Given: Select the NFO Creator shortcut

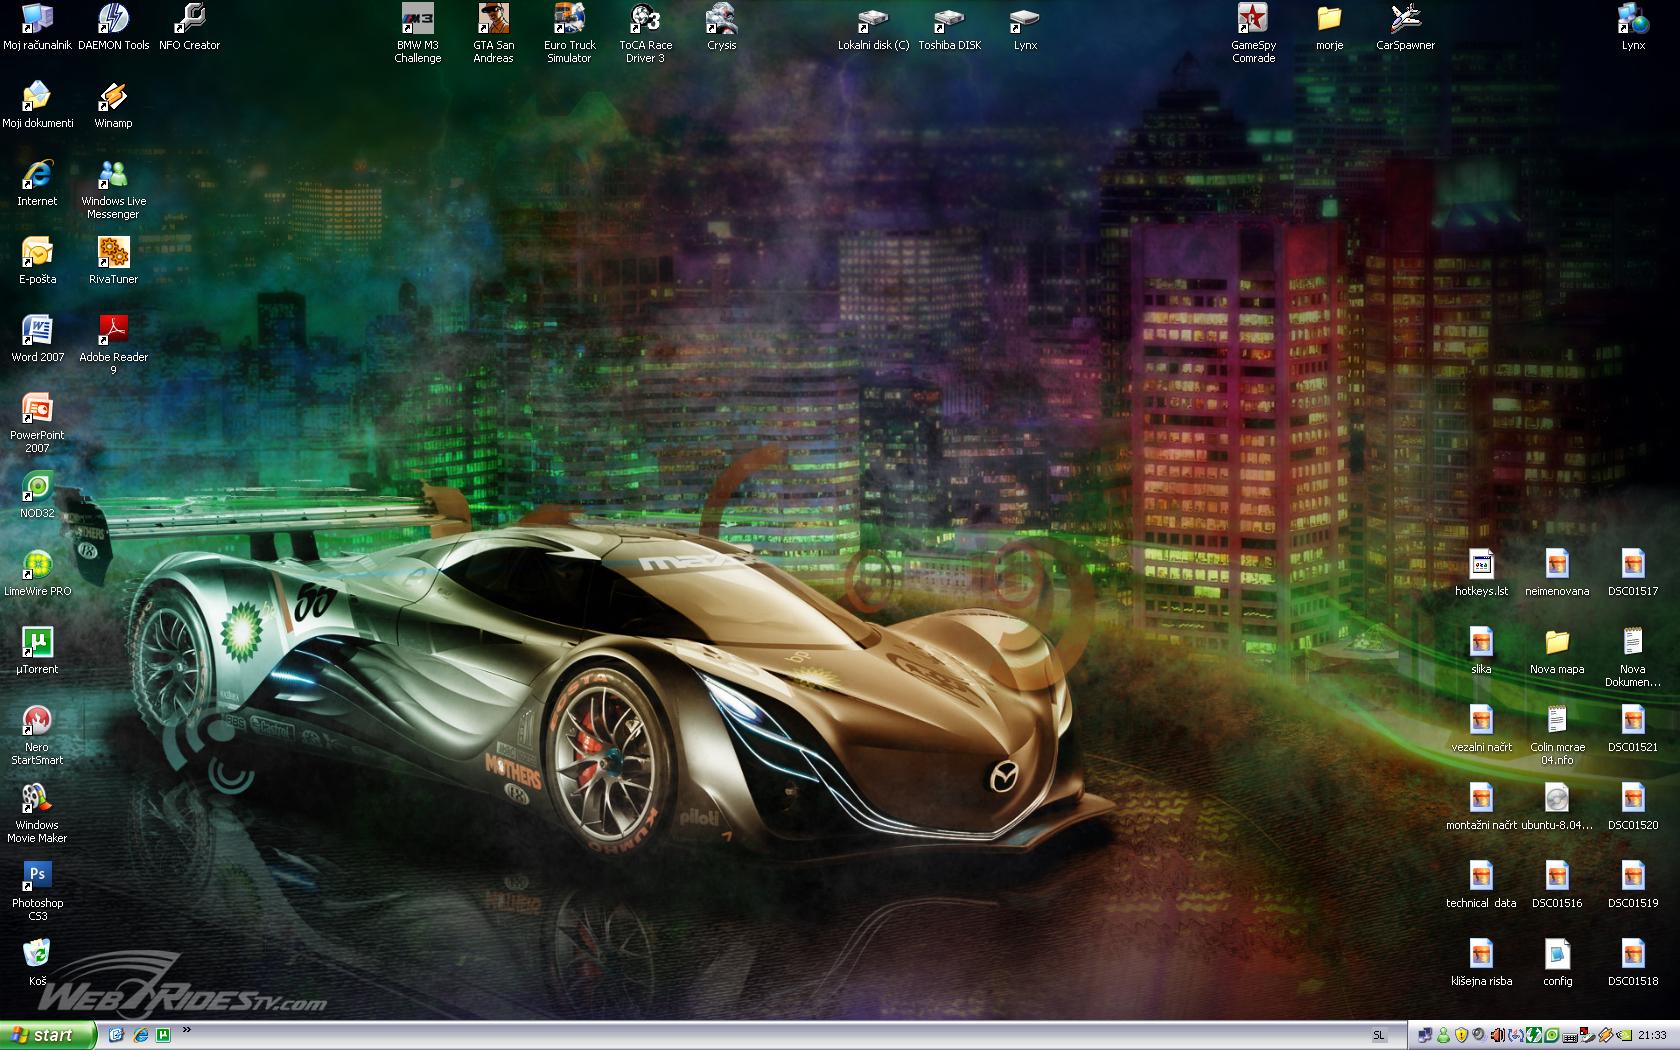Looking at the screenshot, I should (189, 27).
